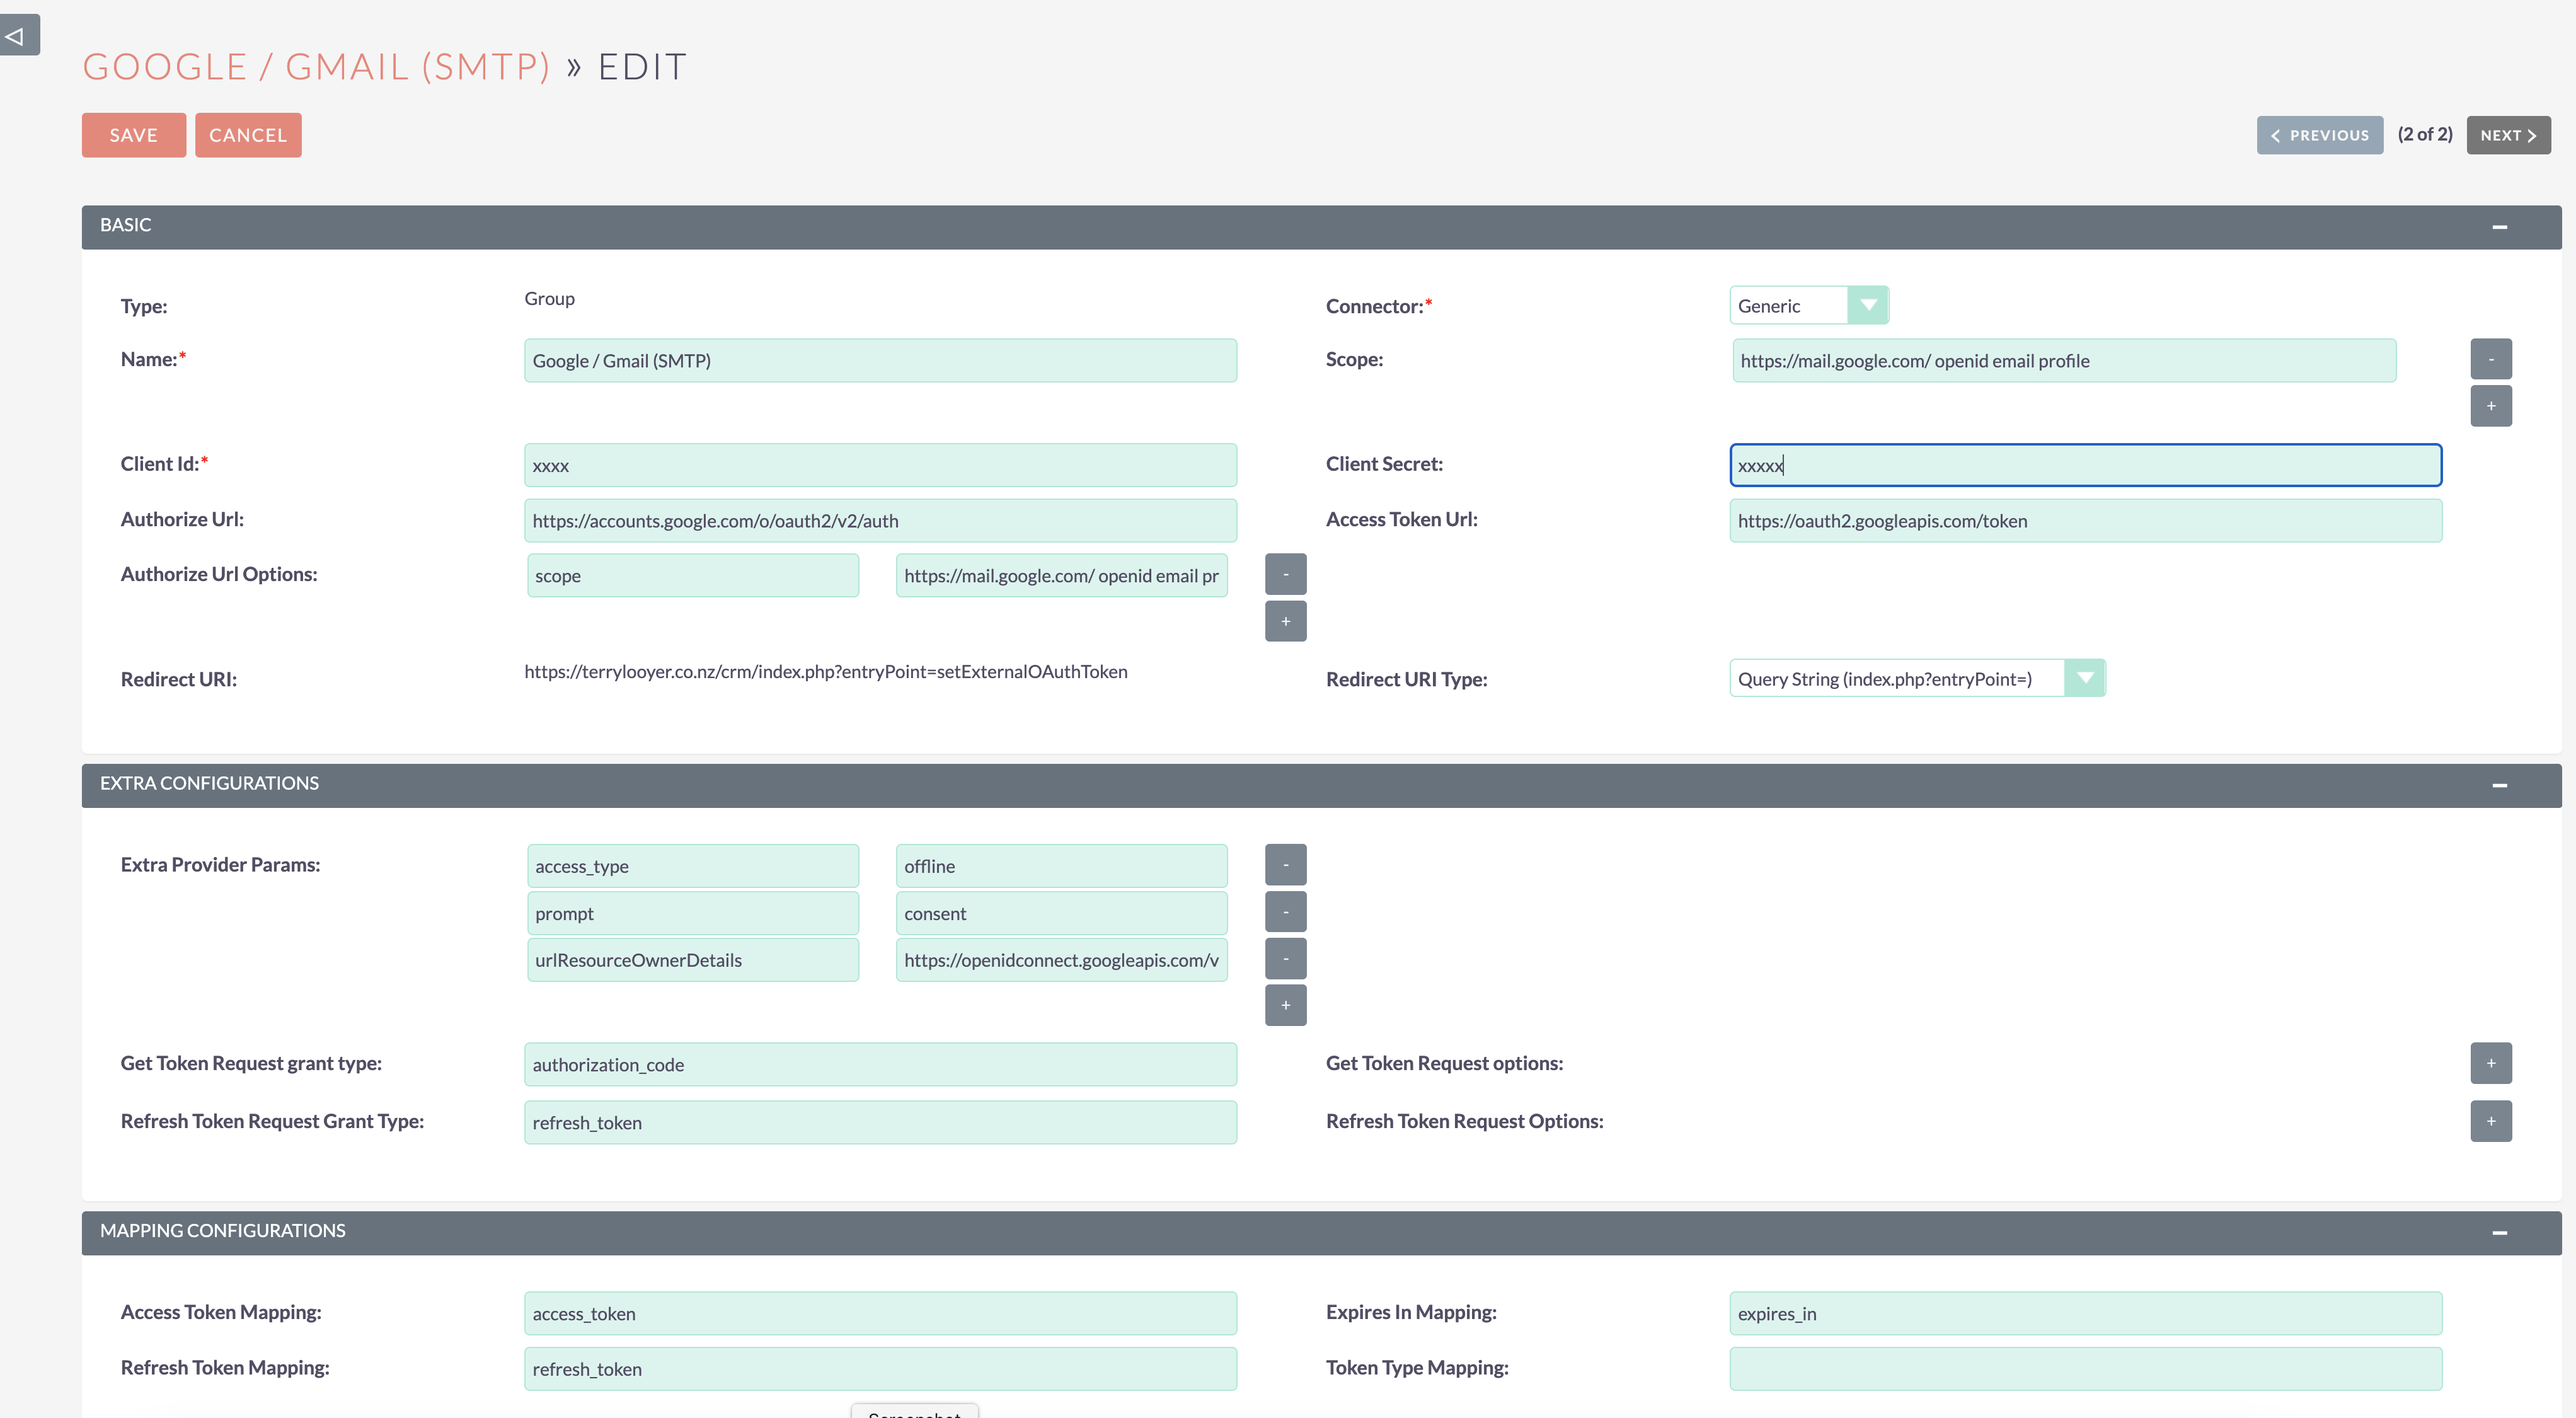The width and height of the screenshot is (2576, 1418).
Task: Collapse the Extra Configurations panel
Action: tap(2499, 785)
